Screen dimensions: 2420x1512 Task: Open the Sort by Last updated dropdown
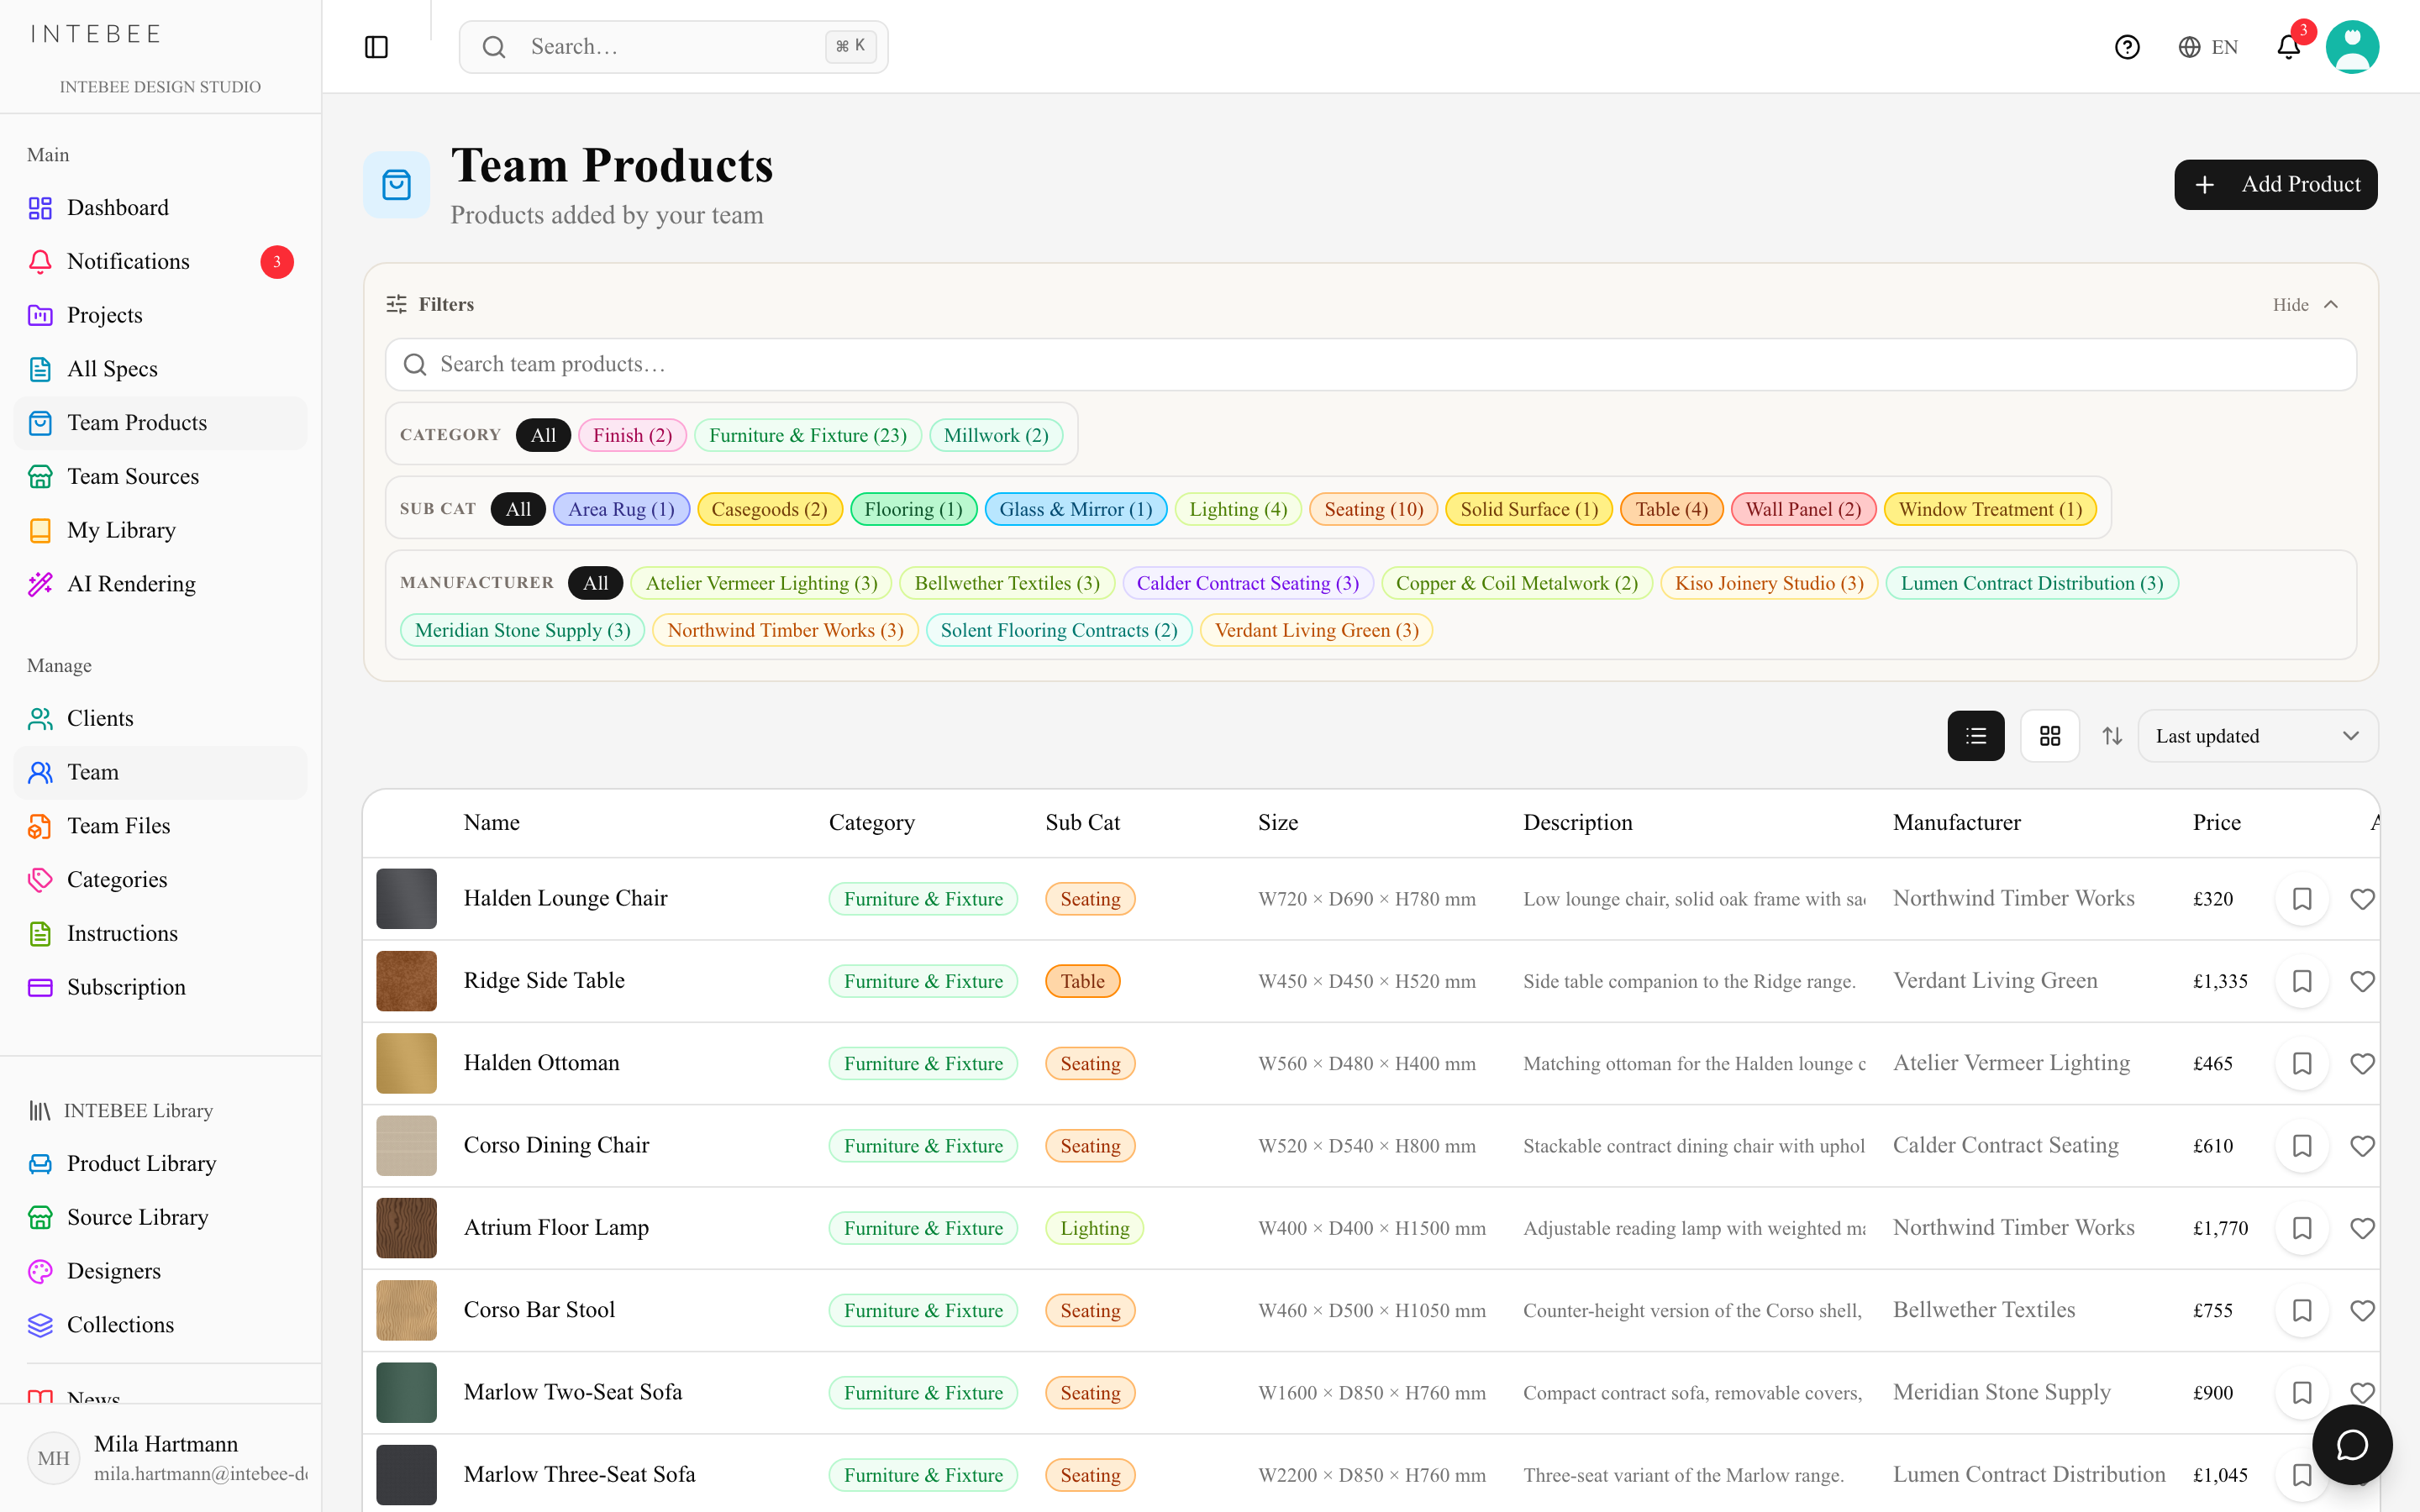pyautogui.click(x=2257, y=736)
